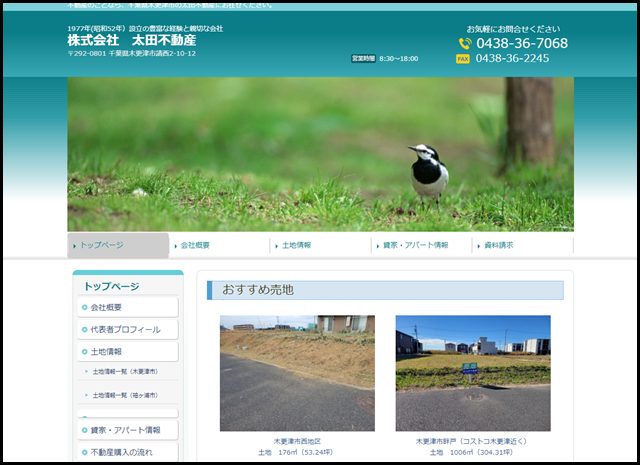
Task: Click the 株式会社 太田不動産 company title
Action: tap(133, 40)
